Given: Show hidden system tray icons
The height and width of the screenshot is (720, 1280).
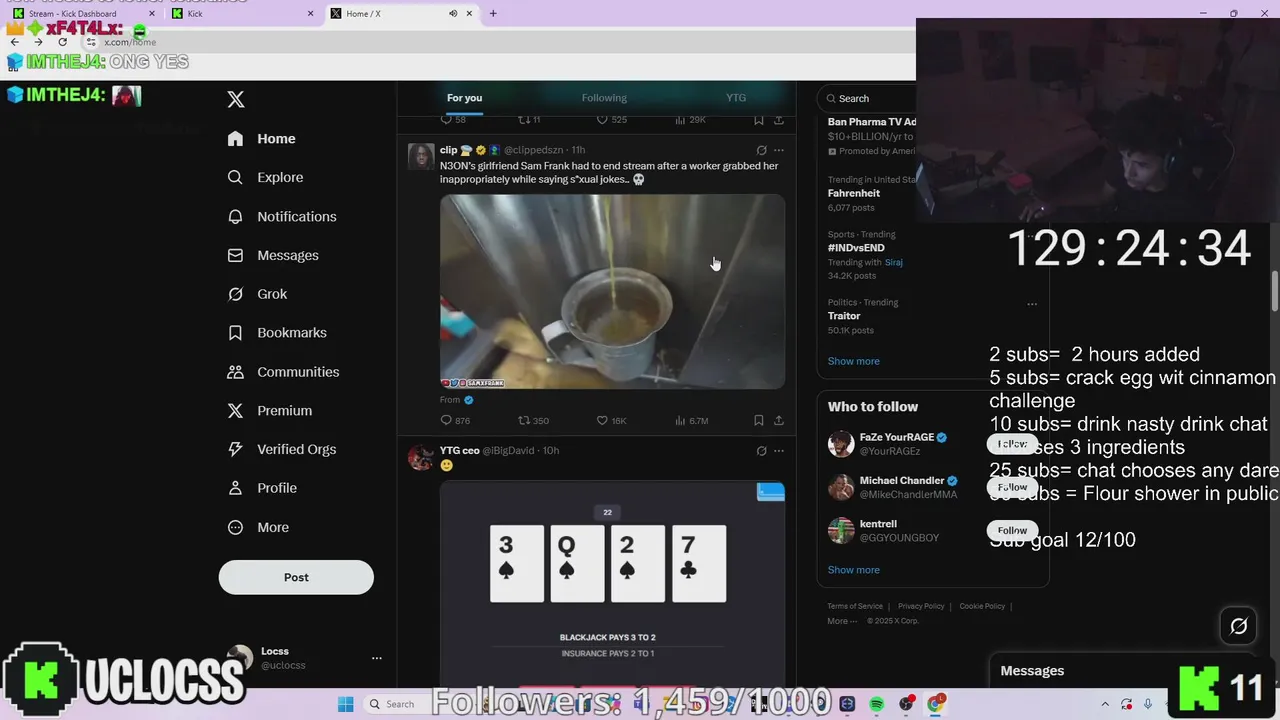Looking at the screenshot, I should click(x=1105, y=704).
